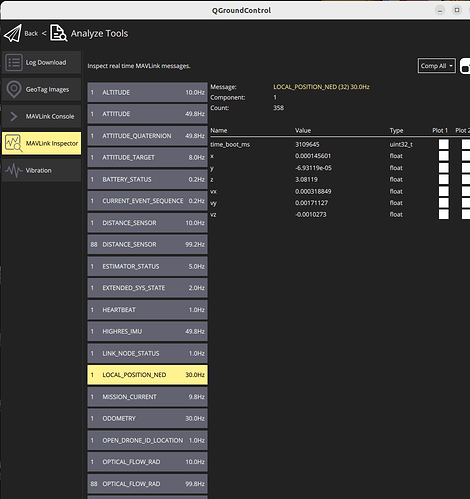Select the BATTERY_STATUS message row
Image resolution: width=470 pixels, height=499 pixels.
click(x=147, y=179)
